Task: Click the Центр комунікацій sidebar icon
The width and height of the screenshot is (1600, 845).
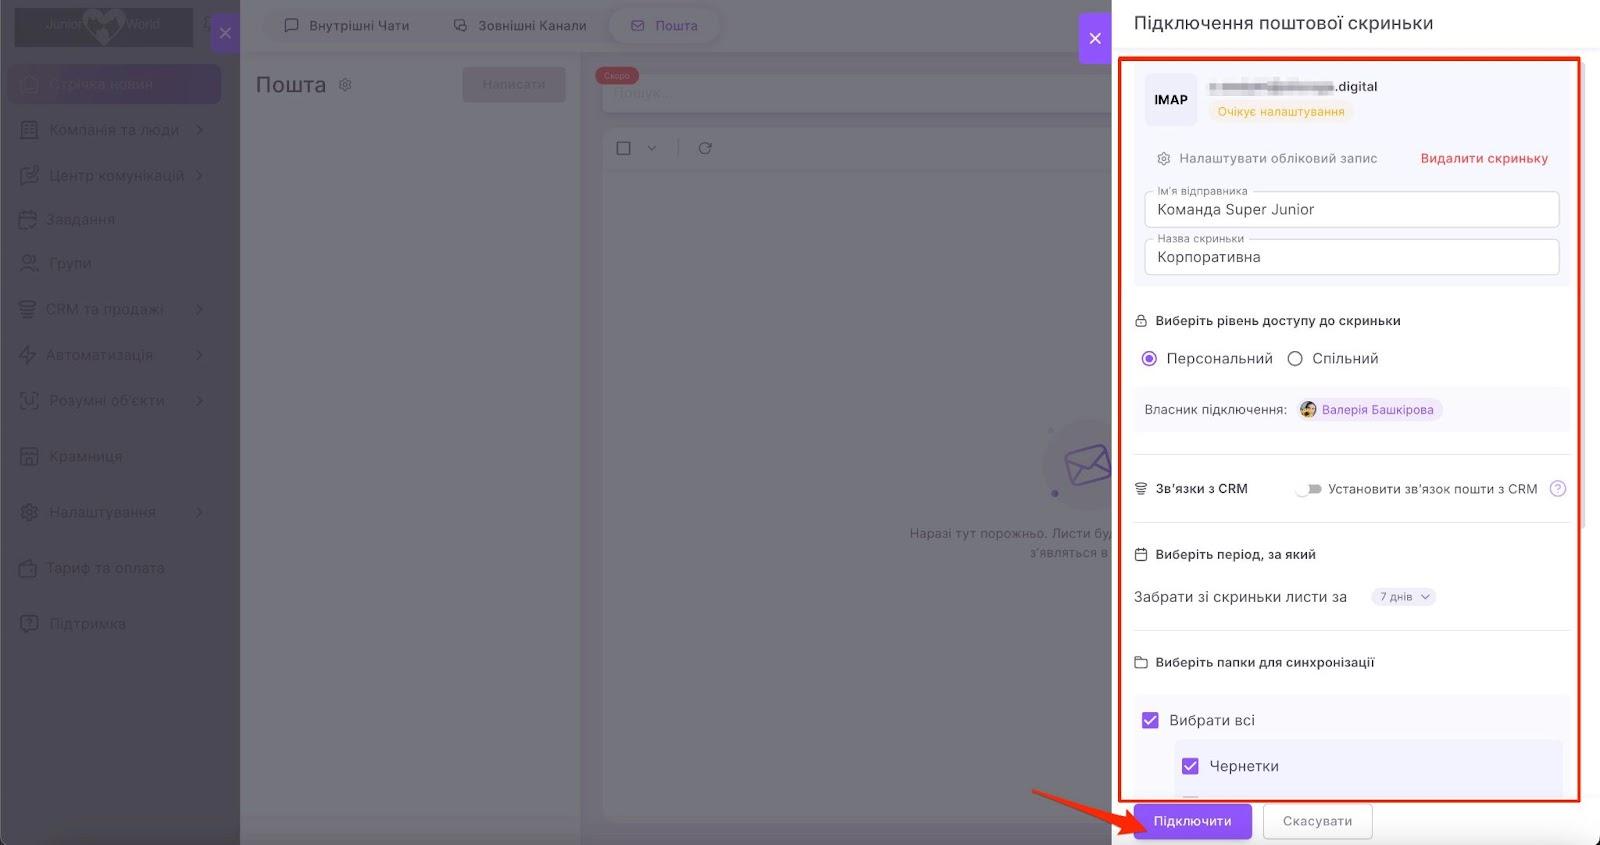Action: point(29,176)
